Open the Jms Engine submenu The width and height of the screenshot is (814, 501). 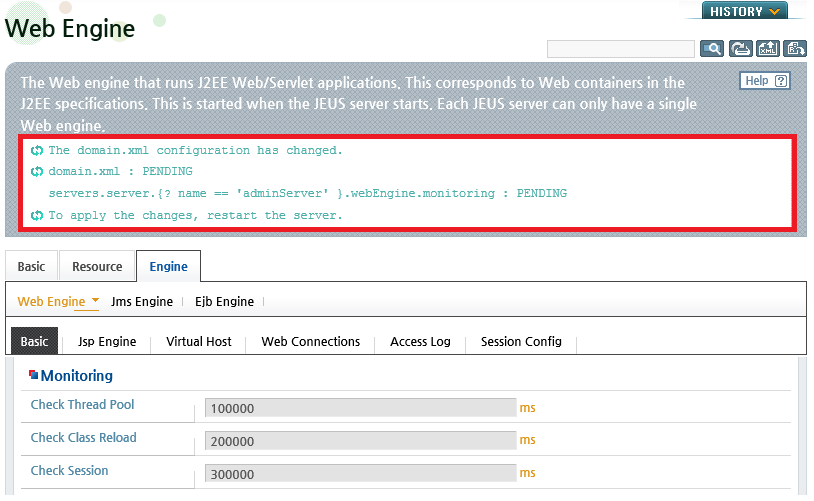(x=142, y=302)
